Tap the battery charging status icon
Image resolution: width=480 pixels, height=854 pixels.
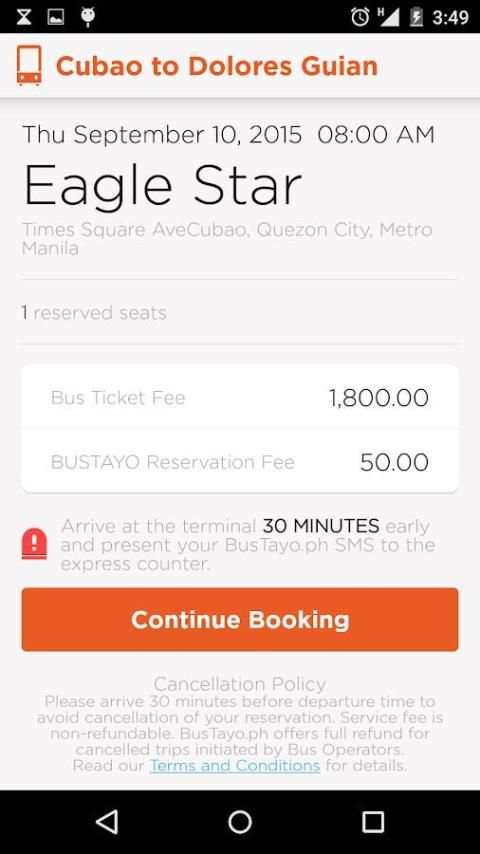(416, 17)
